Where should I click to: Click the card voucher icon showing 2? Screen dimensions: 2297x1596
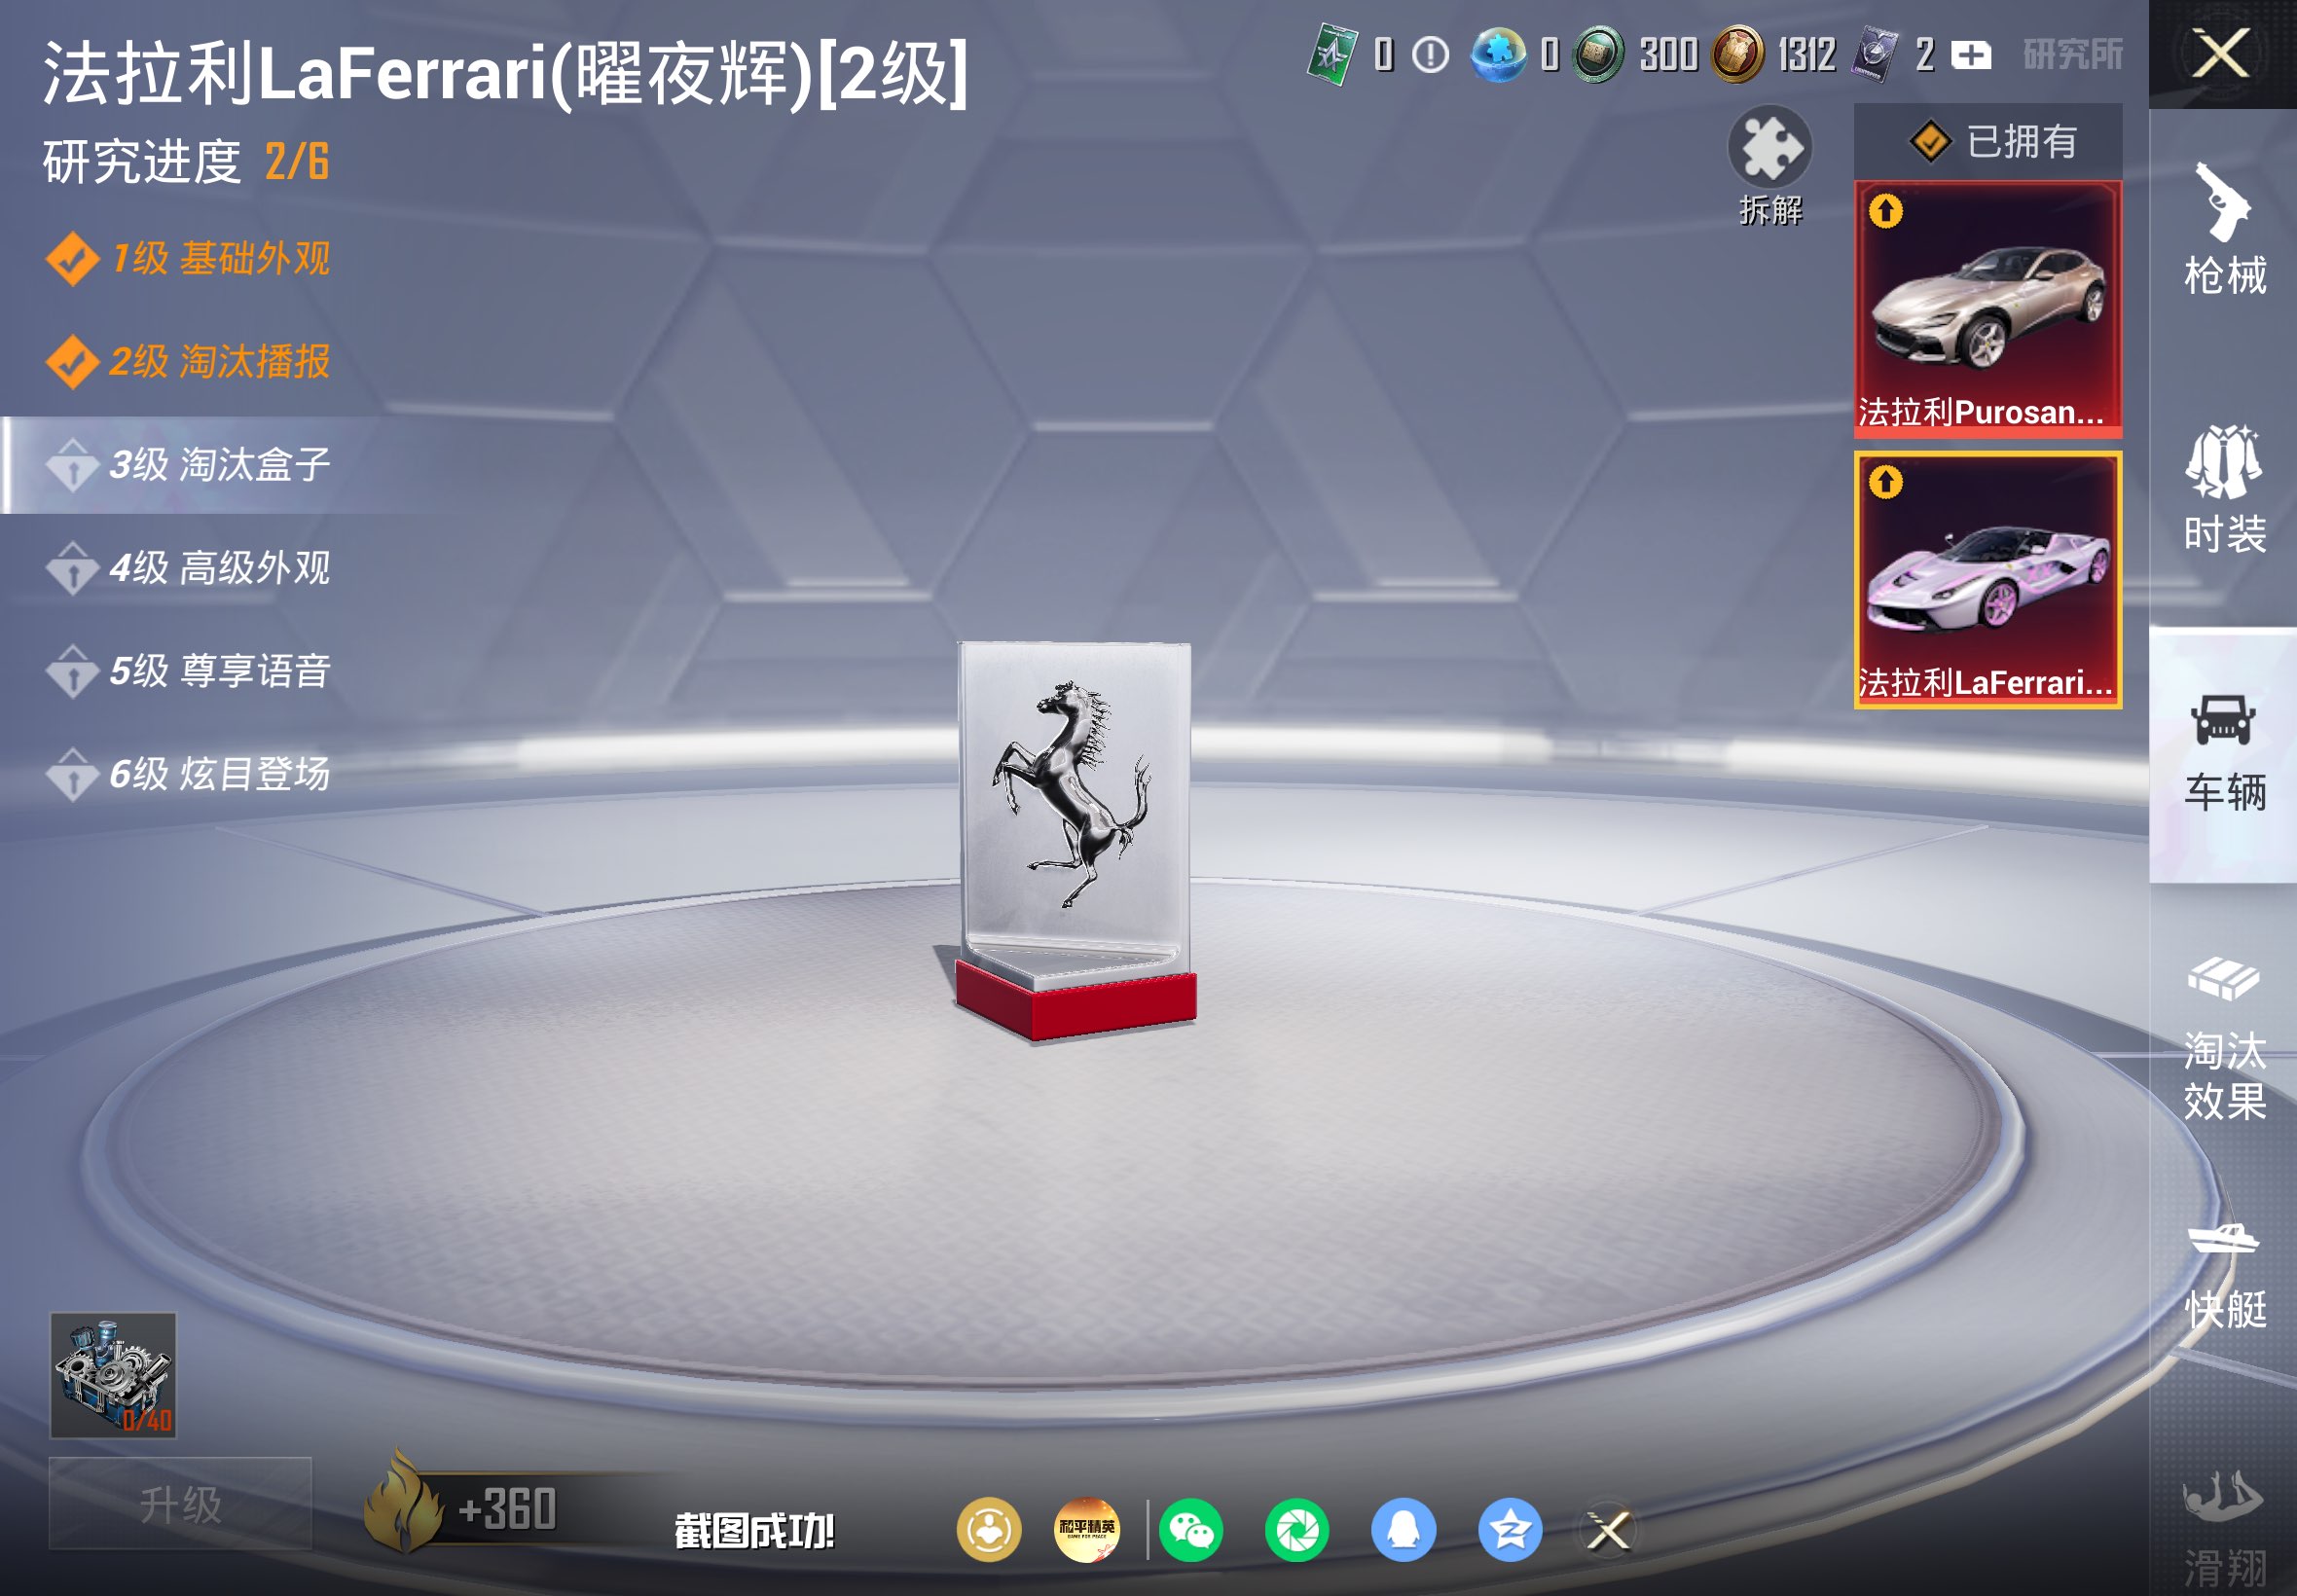(x=1875, y=54)
